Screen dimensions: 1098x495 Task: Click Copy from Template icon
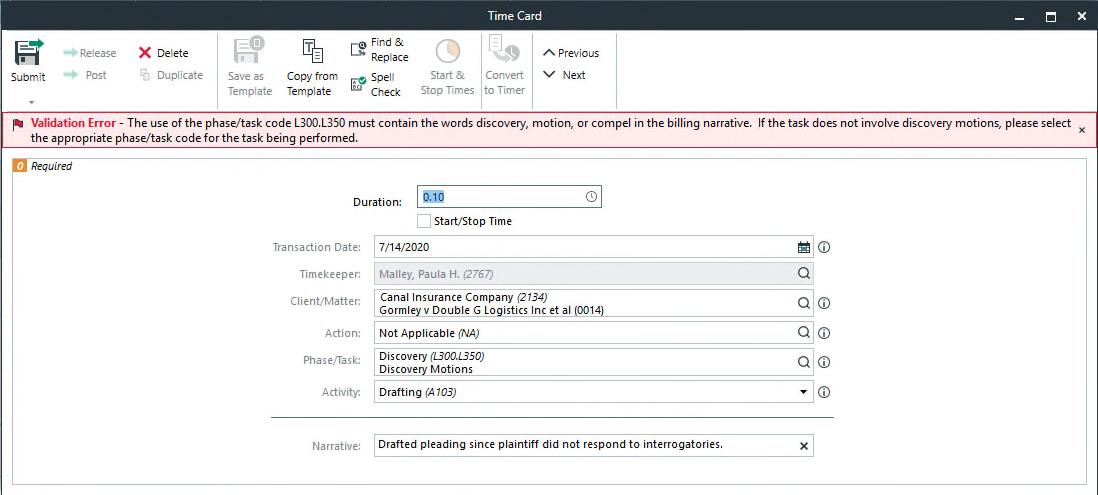pyautogui.click(x=312, y=52)
